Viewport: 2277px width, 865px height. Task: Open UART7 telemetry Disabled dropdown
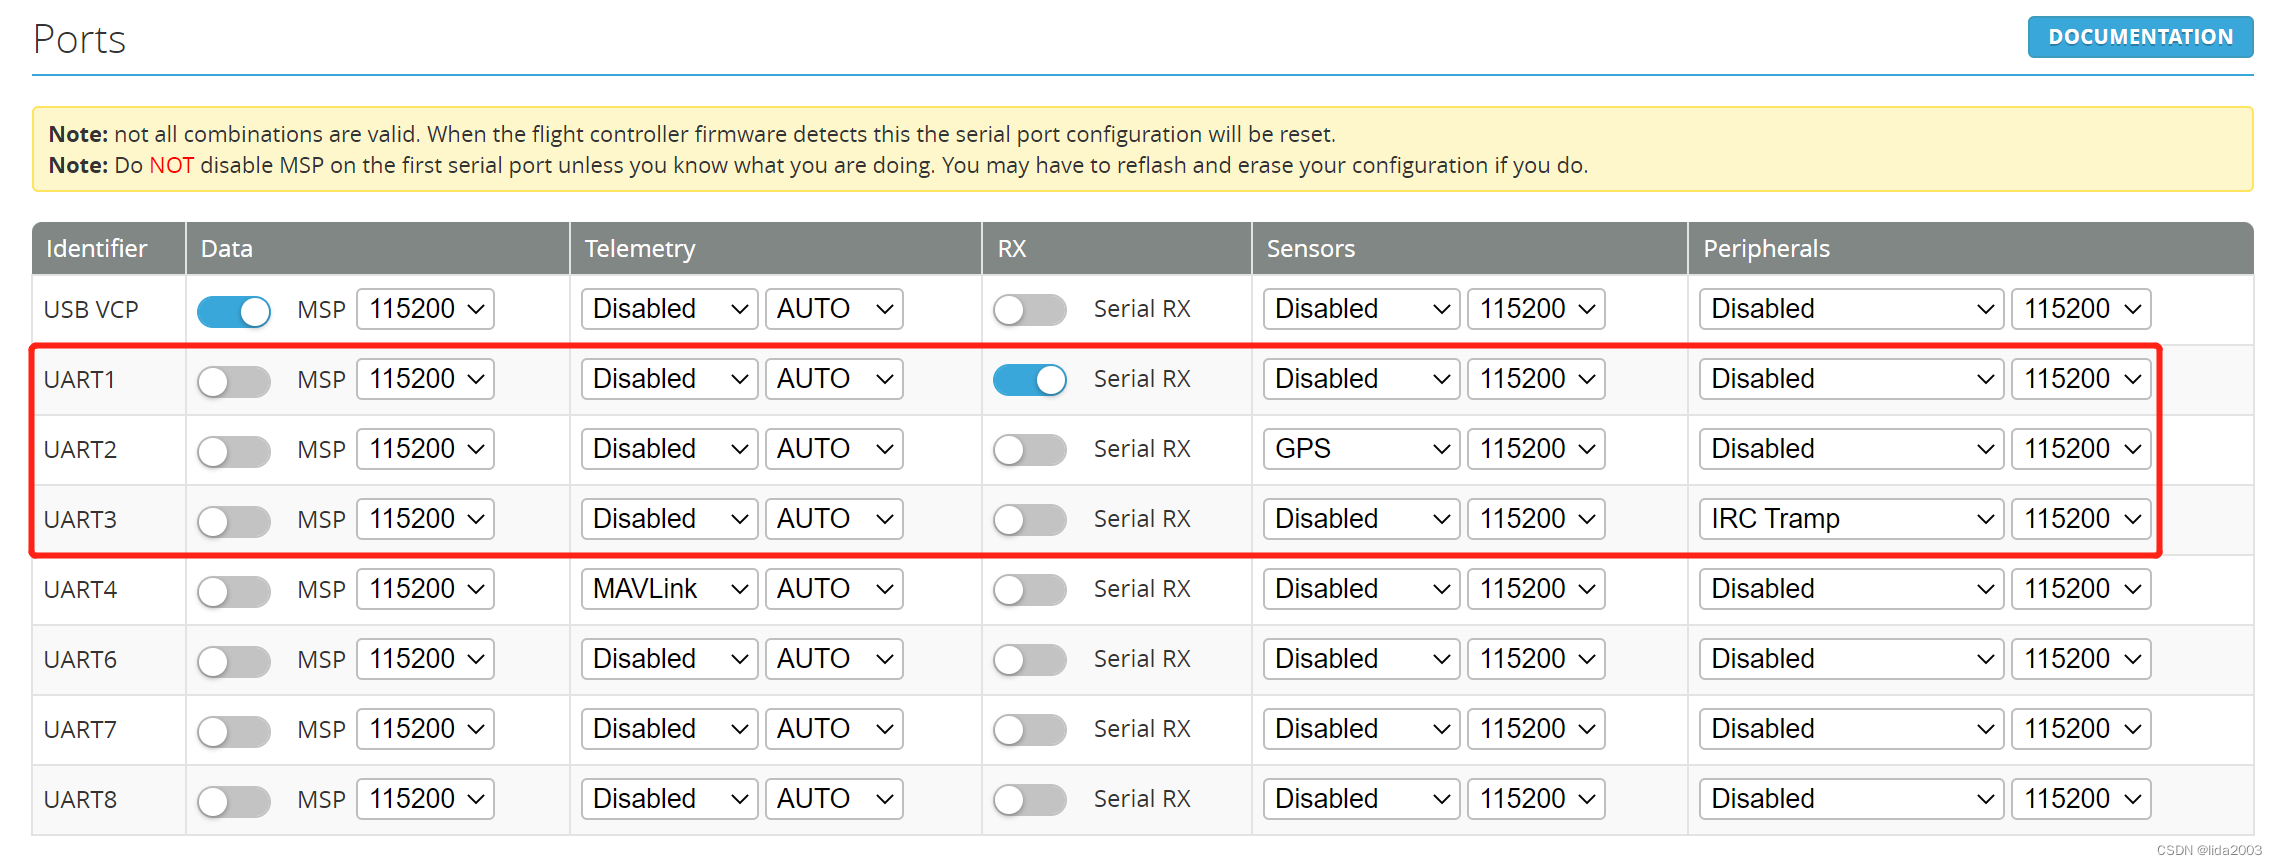coord(670,729)
